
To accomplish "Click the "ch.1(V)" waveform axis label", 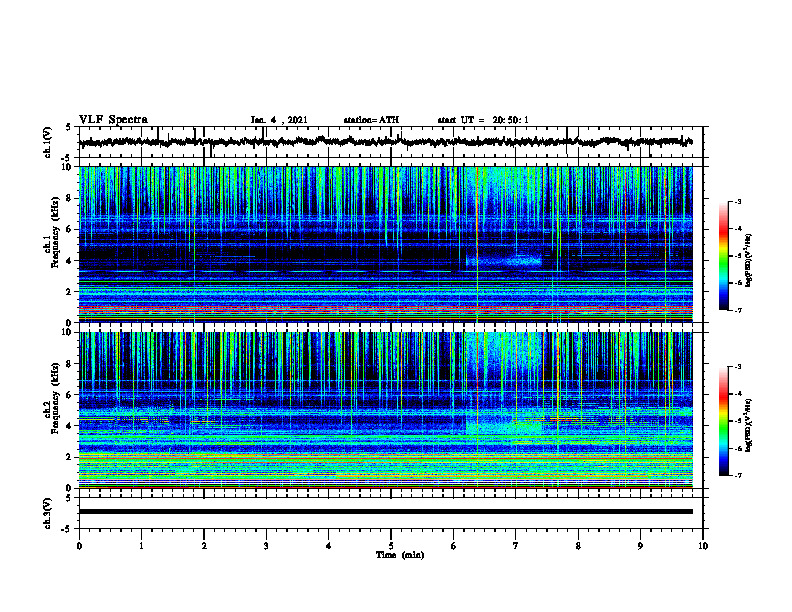I will [x=48, y=142].
